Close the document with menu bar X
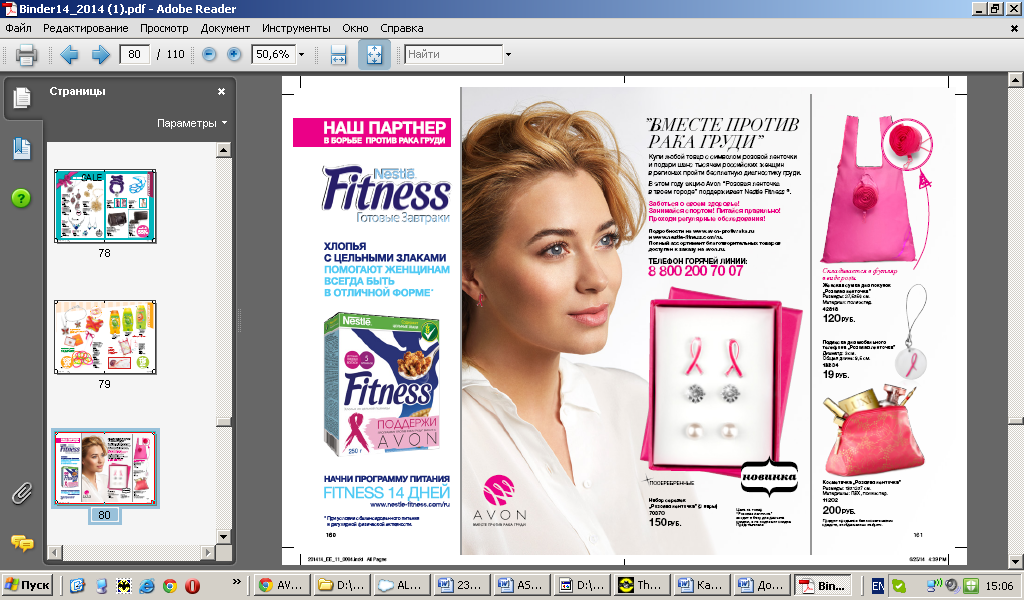The width and height of the screenshot is (1024, 600). [1014, 28]
